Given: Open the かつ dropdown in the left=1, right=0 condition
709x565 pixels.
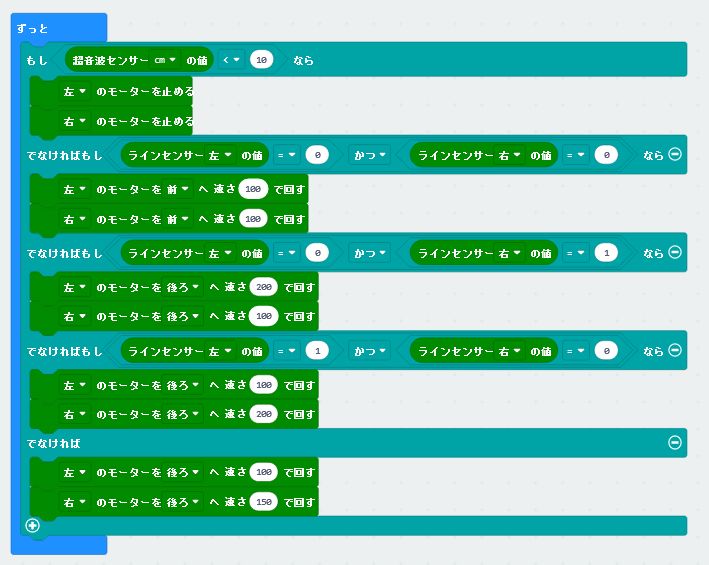Looking at the screenshot, I should click(x=369, y=351).
